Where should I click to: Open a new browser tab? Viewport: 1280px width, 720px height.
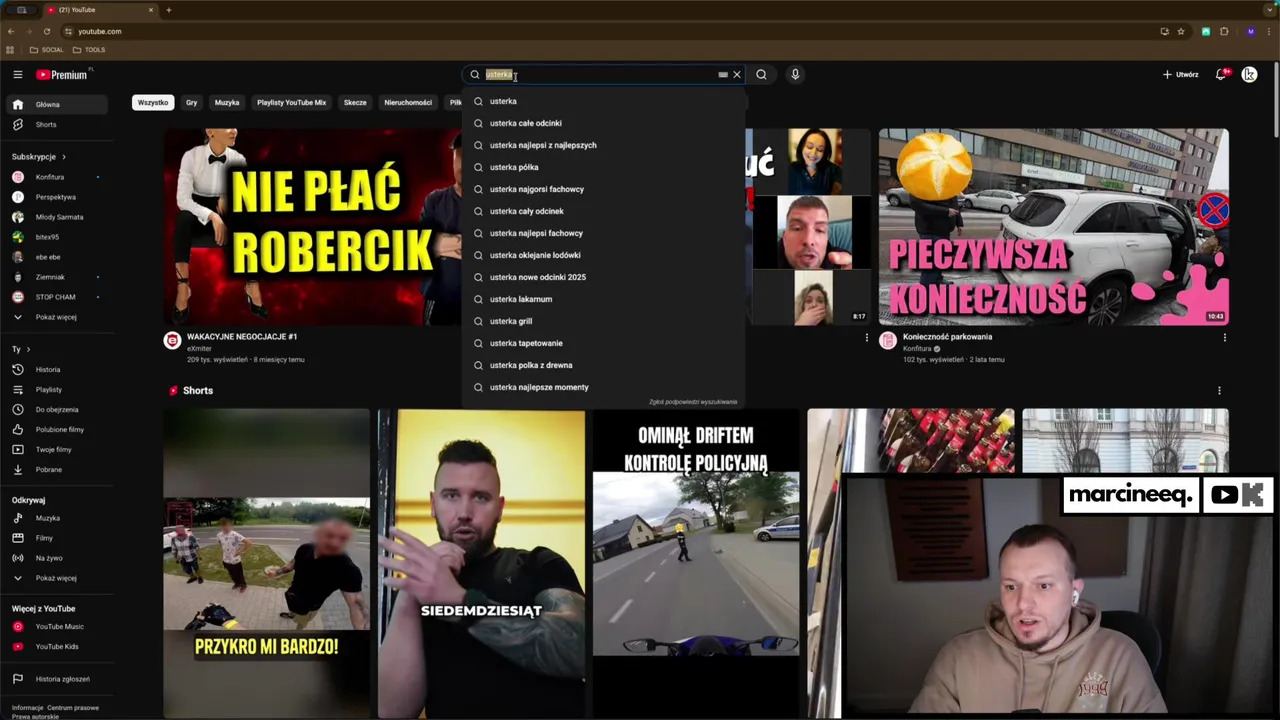tap(169, 10)
